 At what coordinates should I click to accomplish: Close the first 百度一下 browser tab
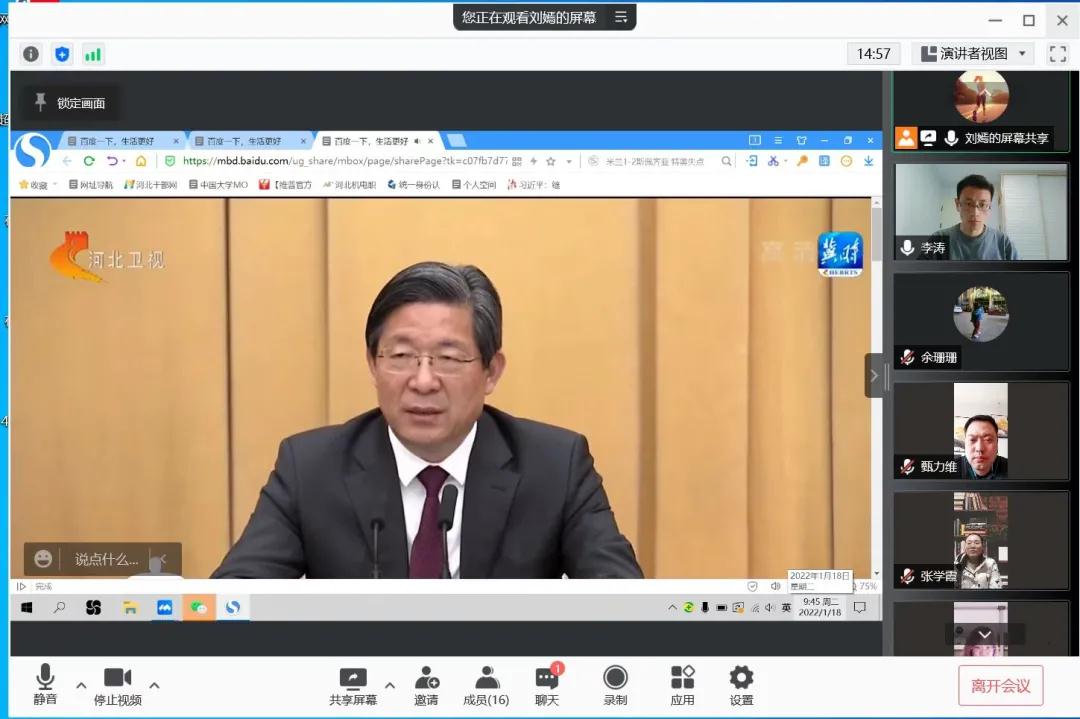pos(176,141)
